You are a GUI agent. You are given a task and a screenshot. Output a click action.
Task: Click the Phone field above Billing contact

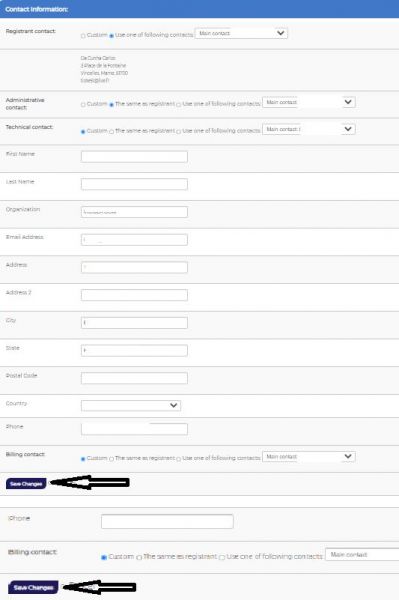point(134,429)
